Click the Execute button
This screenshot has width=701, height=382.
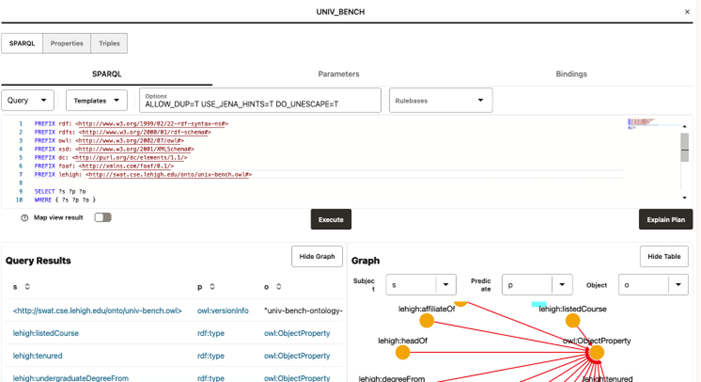click(331, 219)
